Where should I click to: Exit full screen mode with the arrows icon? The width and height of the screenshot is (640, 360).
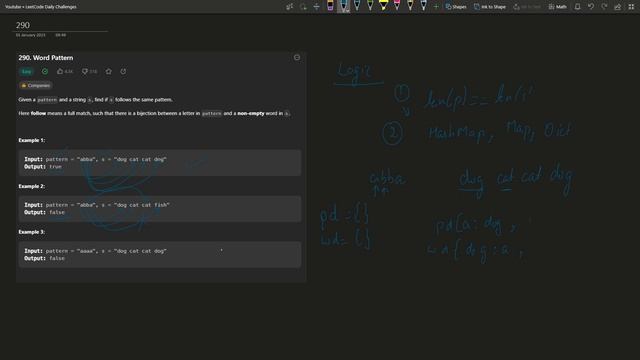pos(631,7)
